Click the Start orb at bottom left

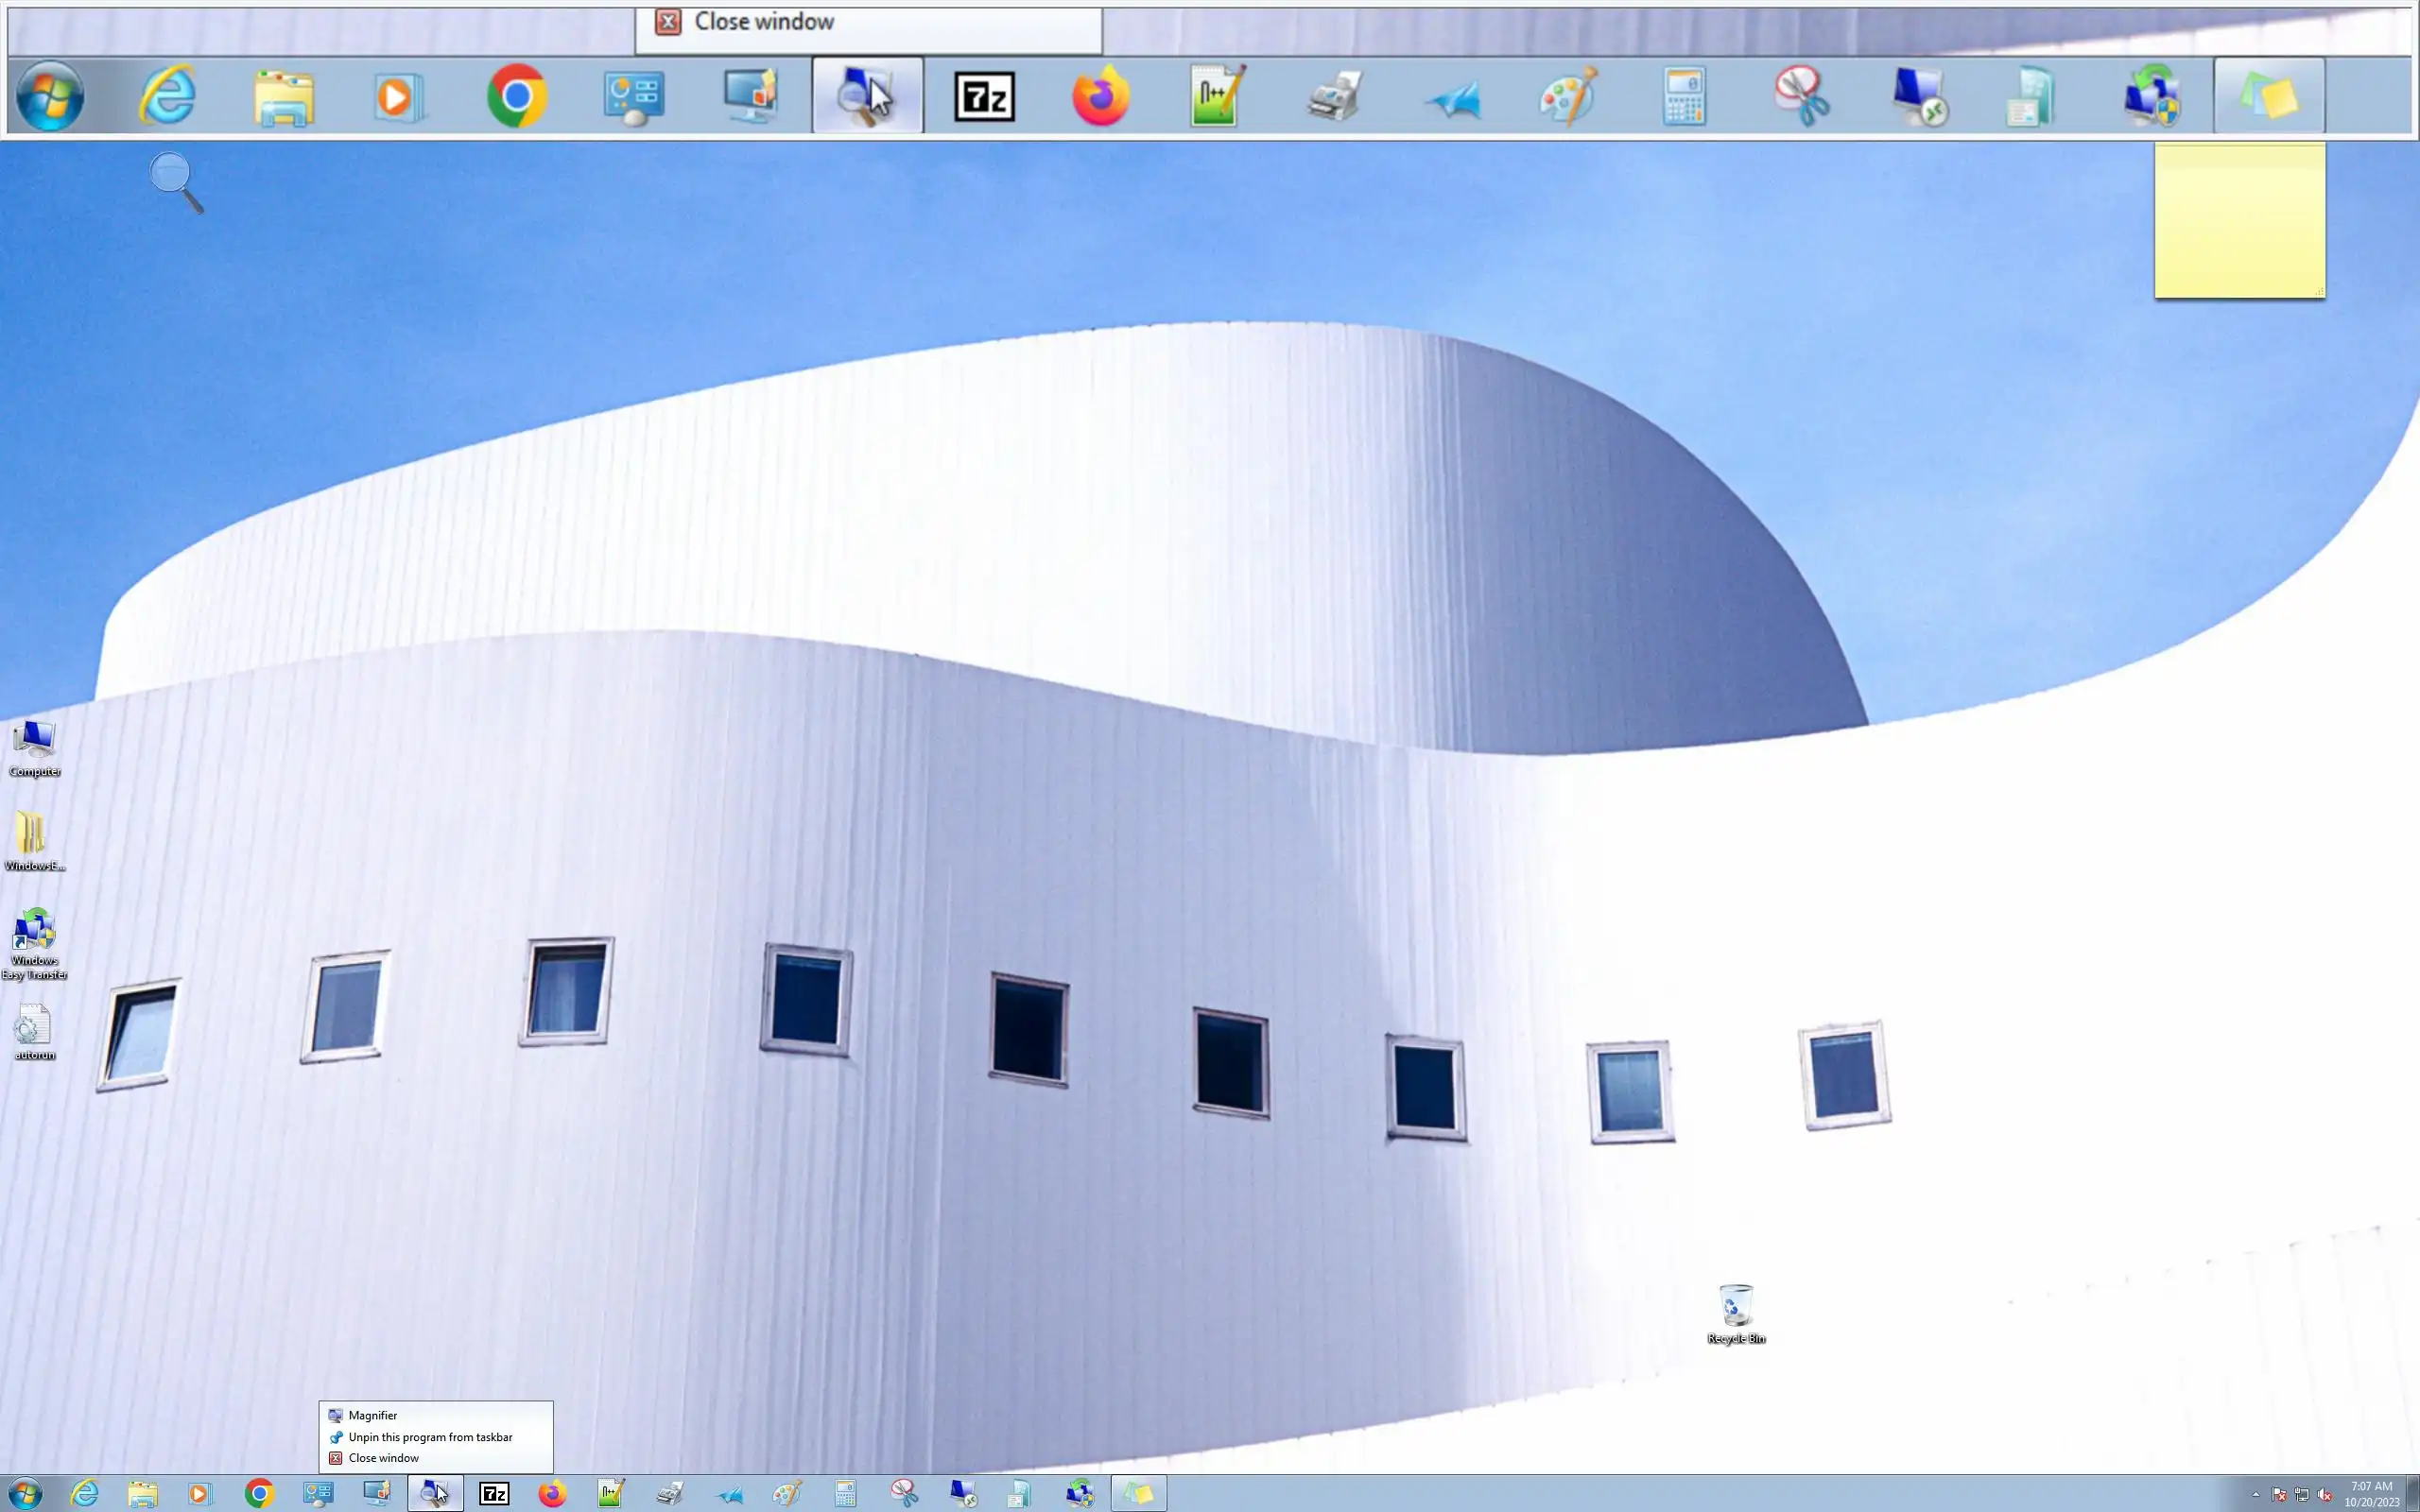[25, 1494]
